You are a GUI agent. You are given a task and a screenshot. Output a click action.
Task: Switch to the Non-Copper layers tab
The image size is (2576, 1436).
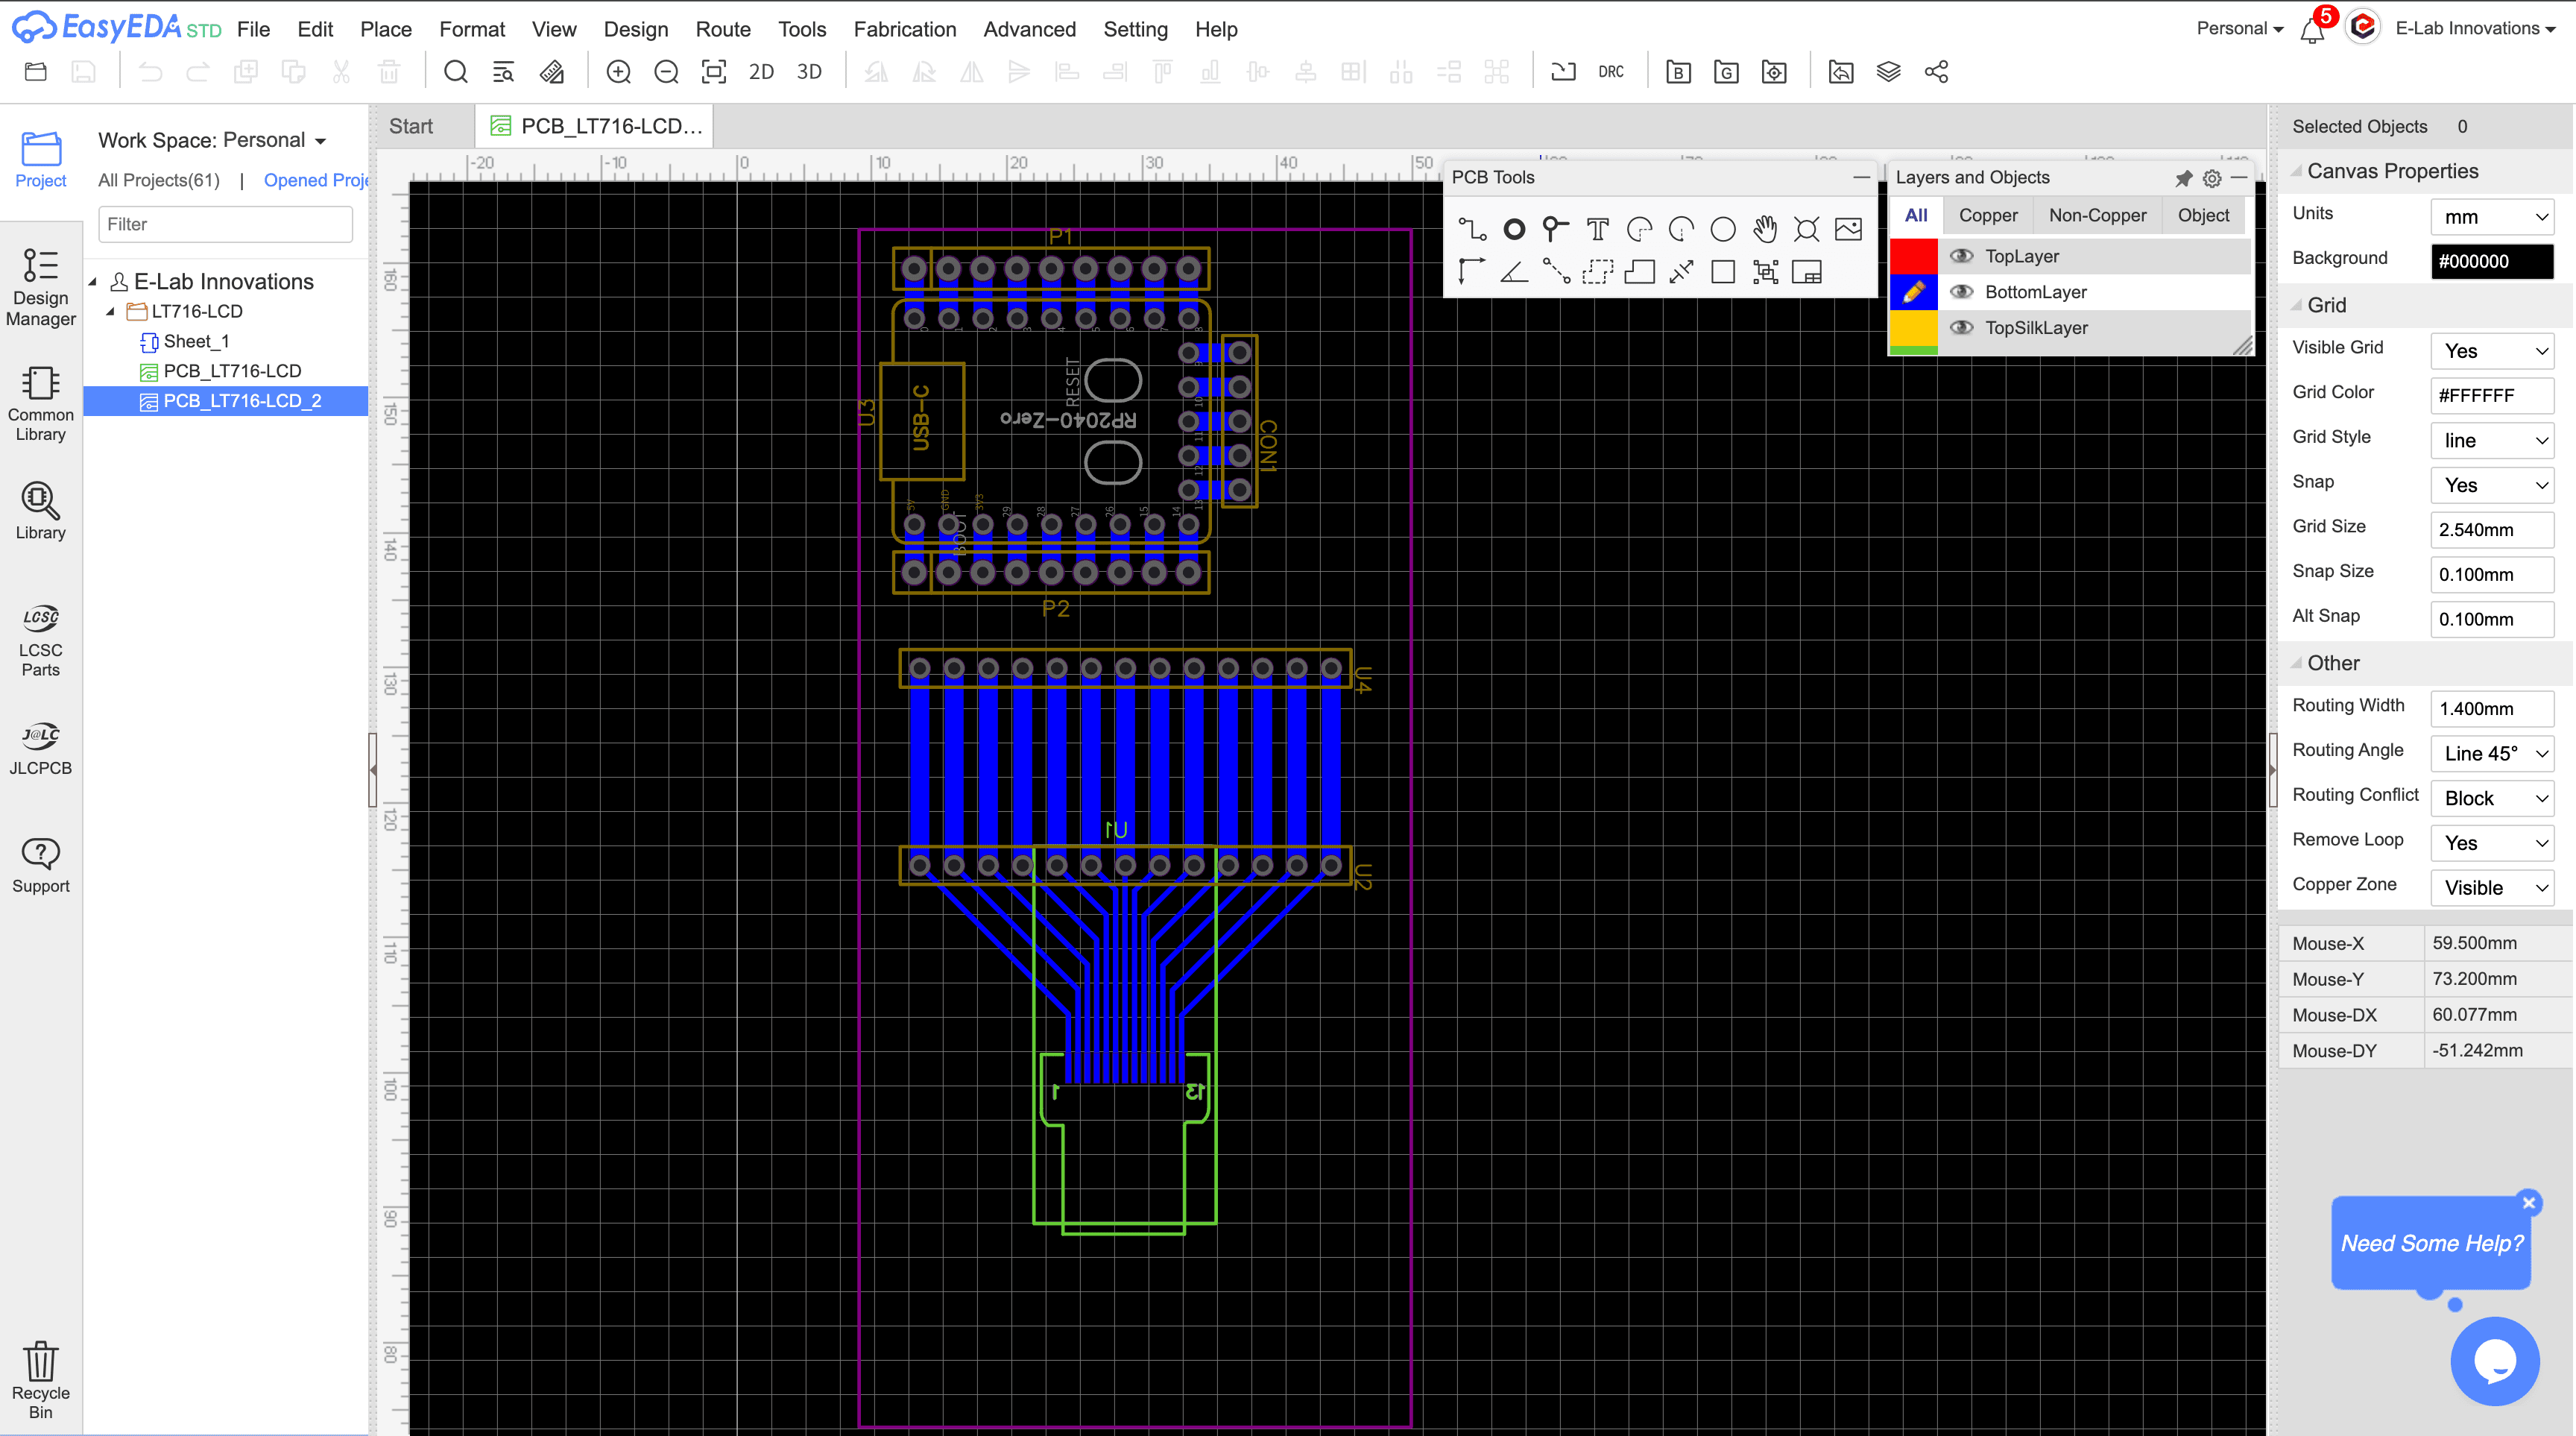pos(2097,215)
